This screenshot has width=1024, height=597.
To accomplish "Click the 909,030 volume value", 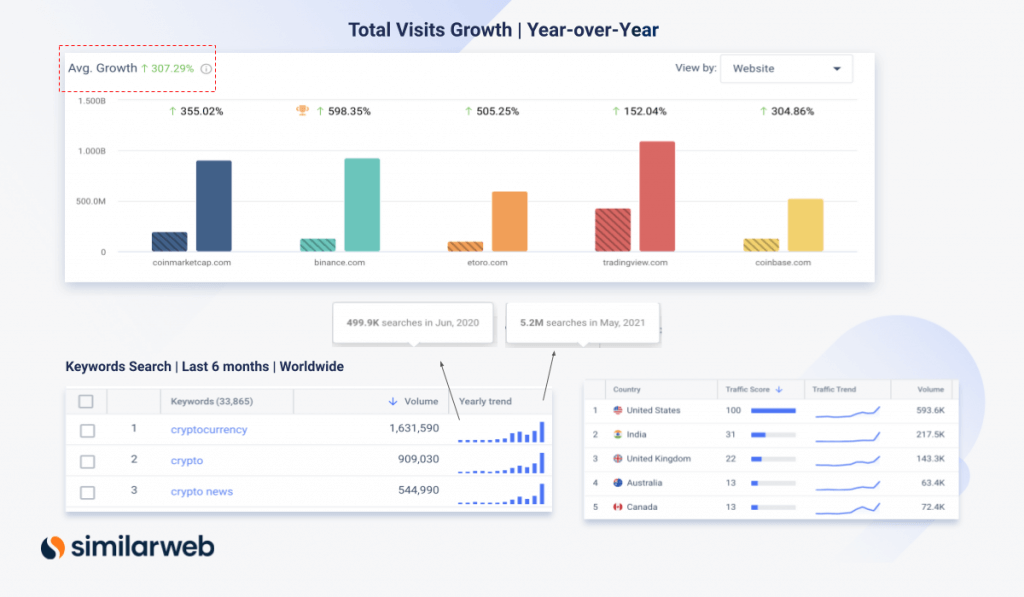I will (419, 459).
